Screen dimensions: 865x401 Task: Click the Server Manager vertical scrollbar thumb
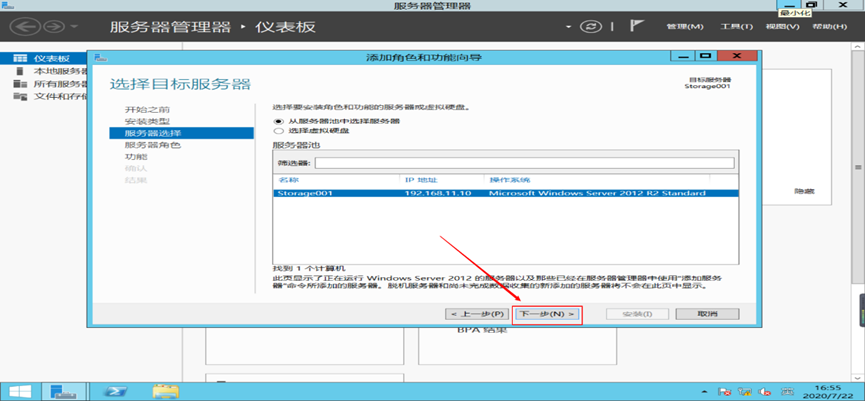click(x=858, y=167)
